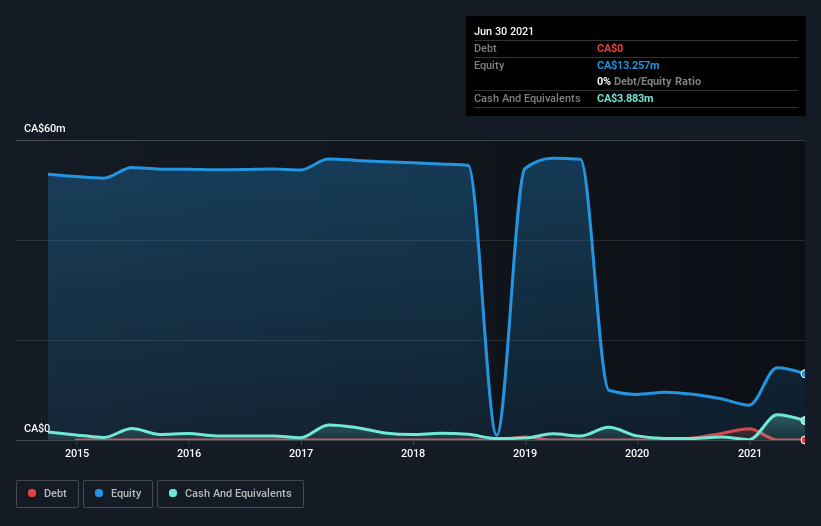Click the 2017 x-axis label

pyautogui.click(x=301, y=453)
